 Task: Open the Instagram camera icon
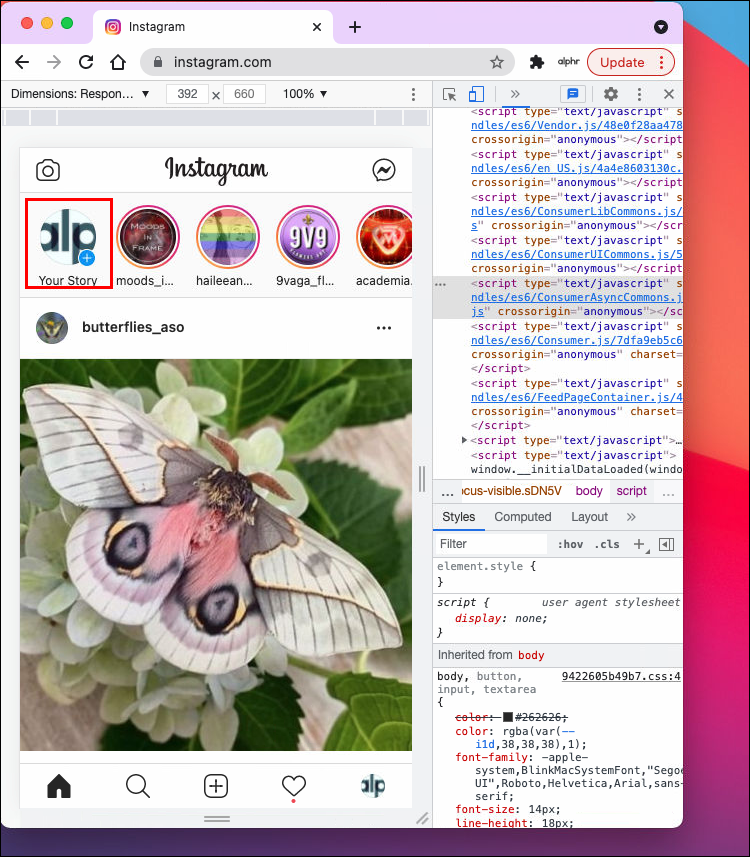pyautogui.click(x=48, y=171)
